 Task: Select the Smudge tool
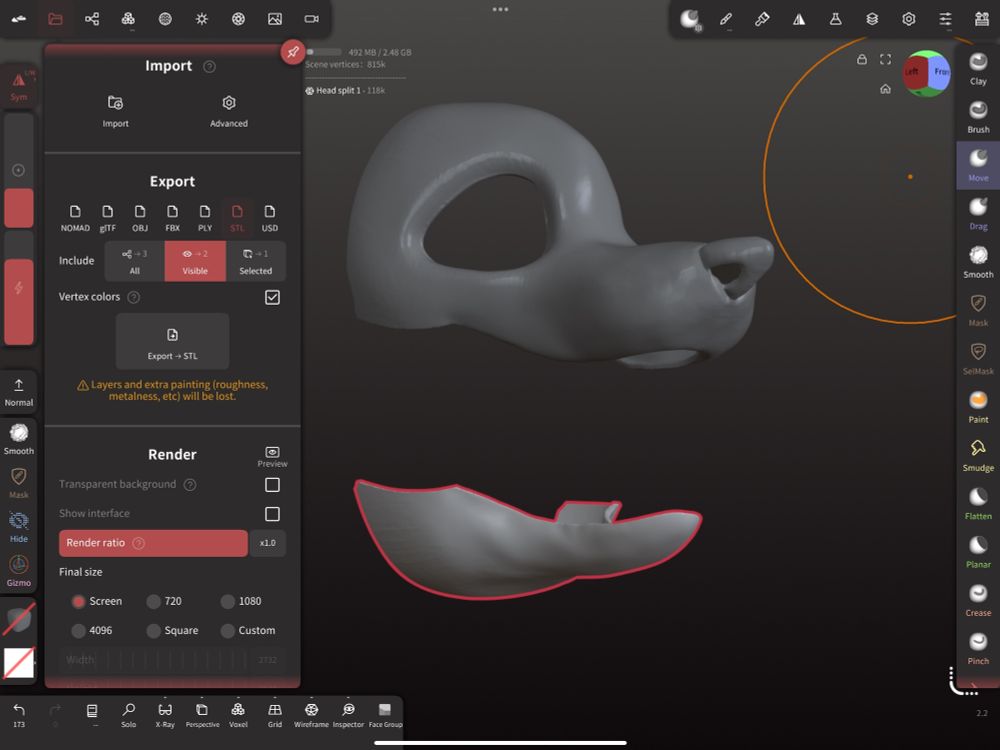tap(978, 455)
